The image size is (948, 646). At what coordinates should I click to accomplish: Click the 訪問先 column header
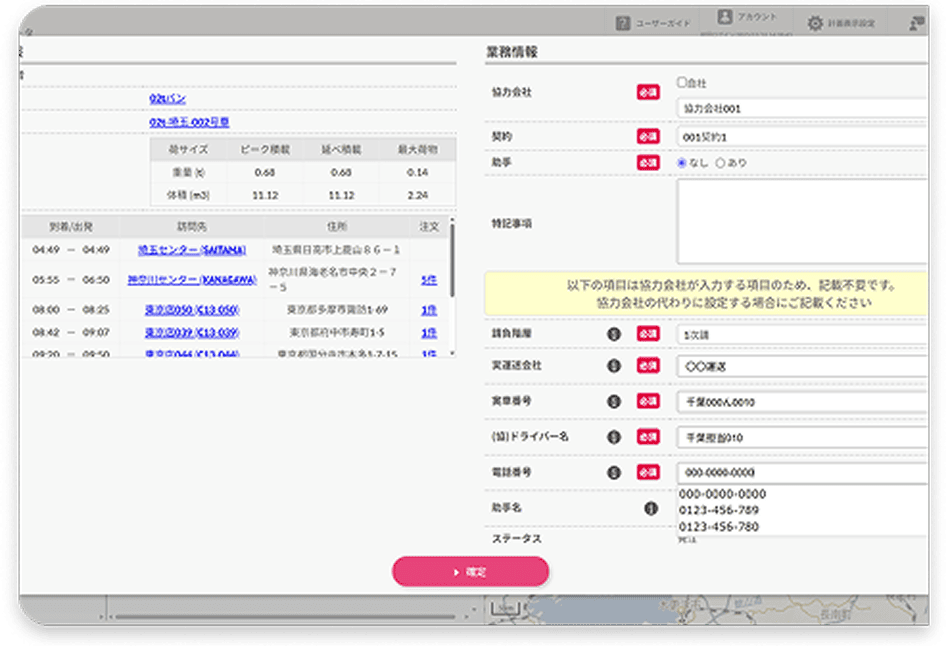pos(192,227)
